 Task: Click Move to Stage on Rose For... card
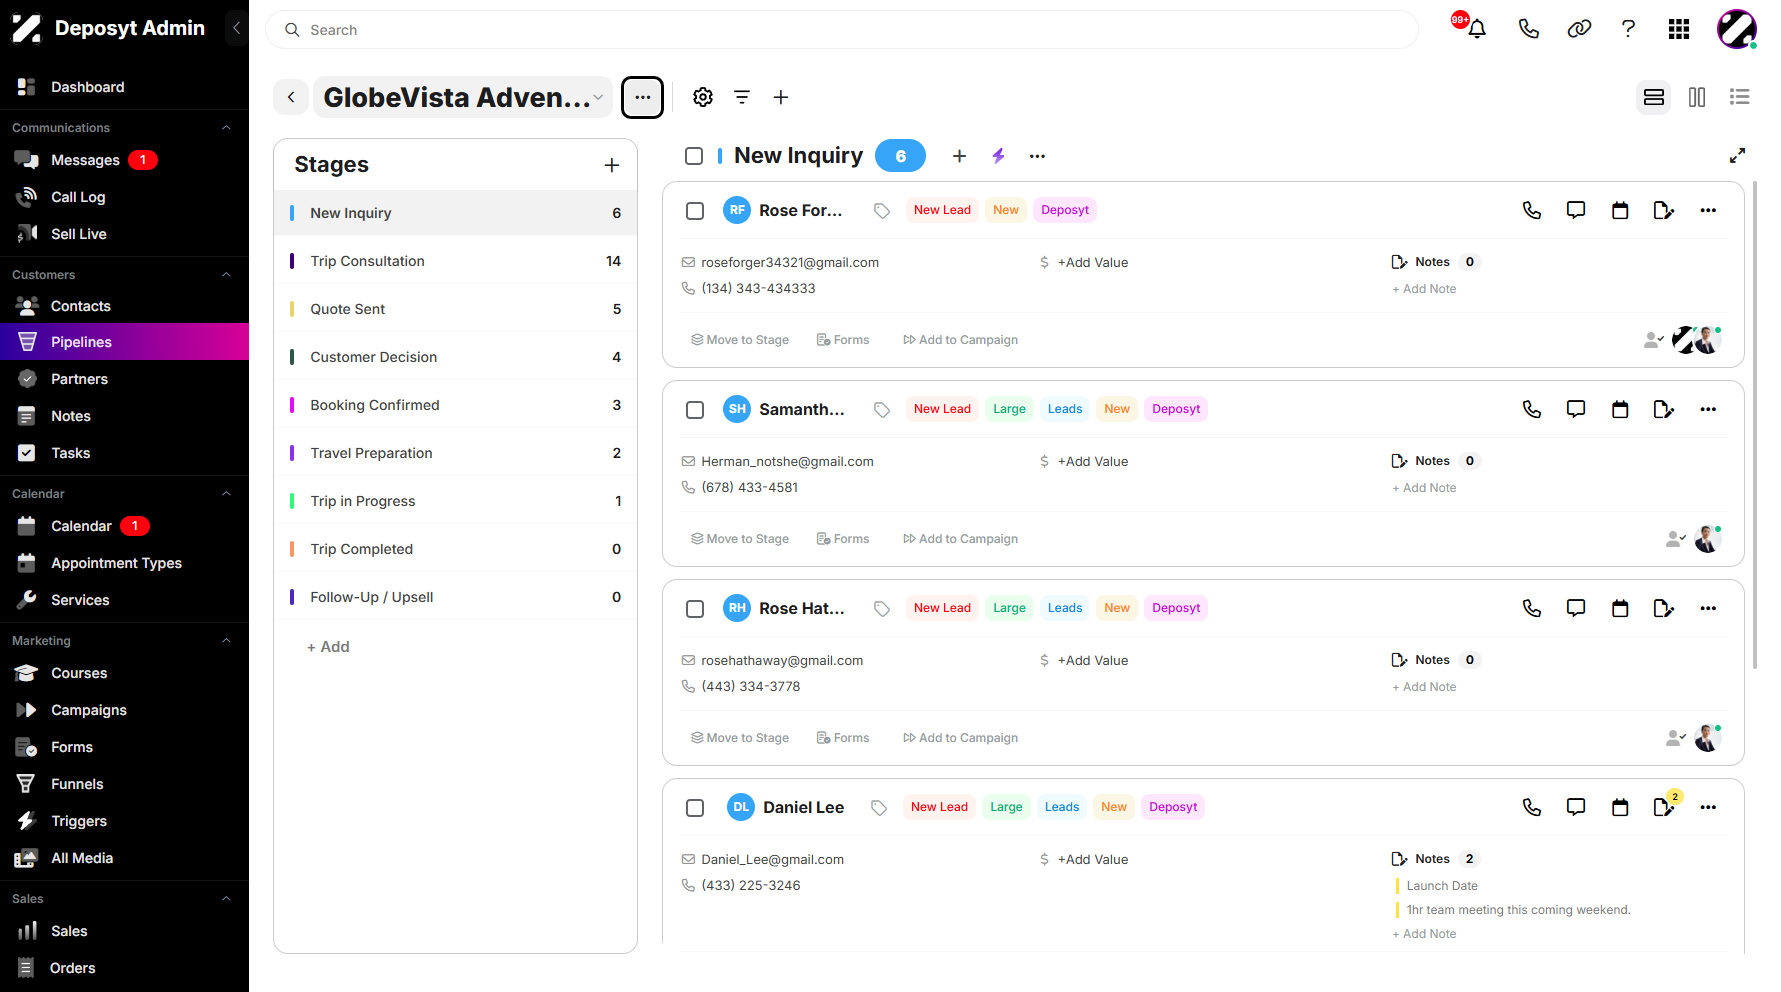(740, 340)
